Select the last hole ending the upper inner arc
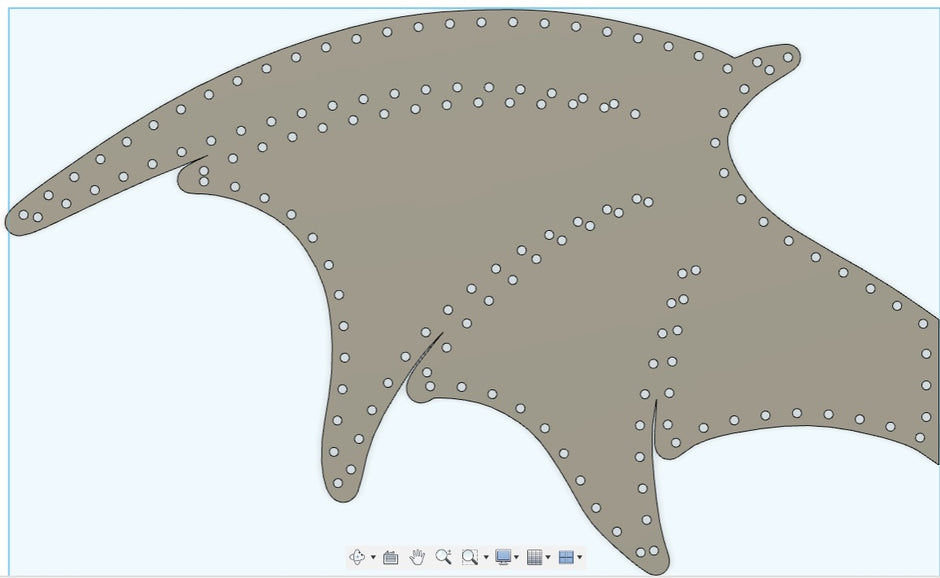 [x=635, y=114]
